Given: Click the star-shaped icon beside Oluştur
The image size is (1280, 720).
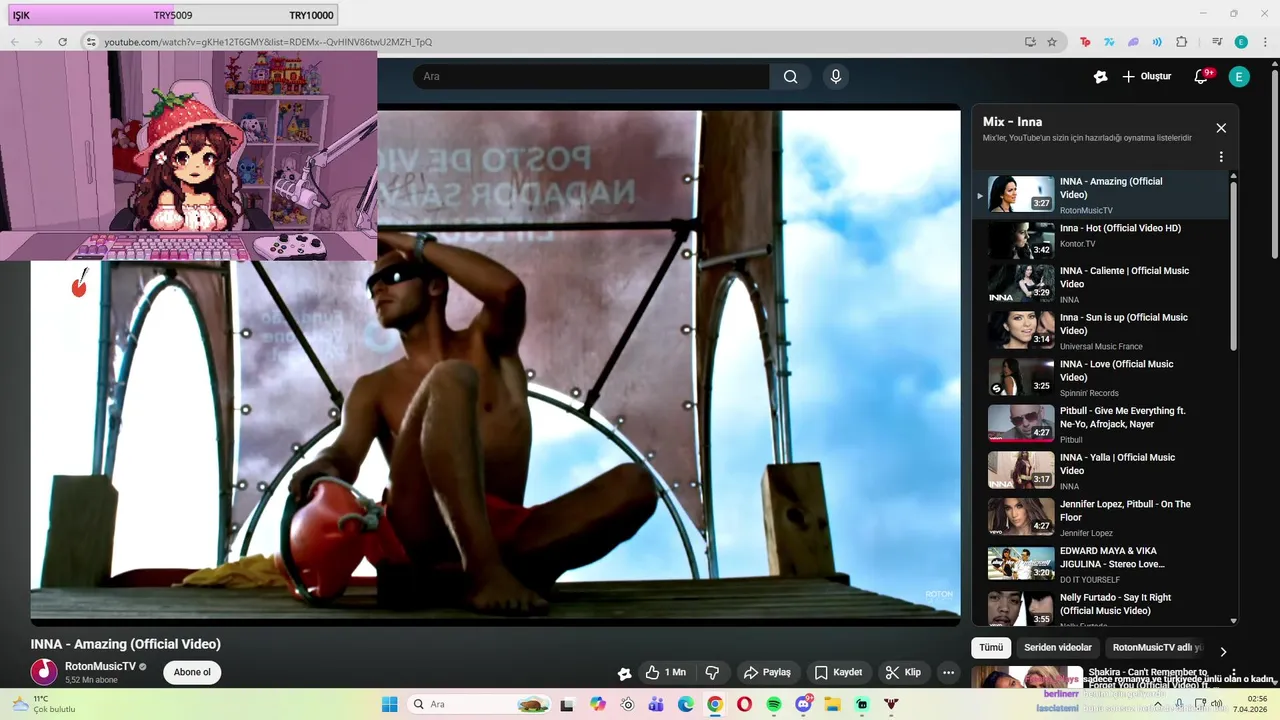Looking at the screenshot, I should pyautogui.click(x=1100, y=77).
